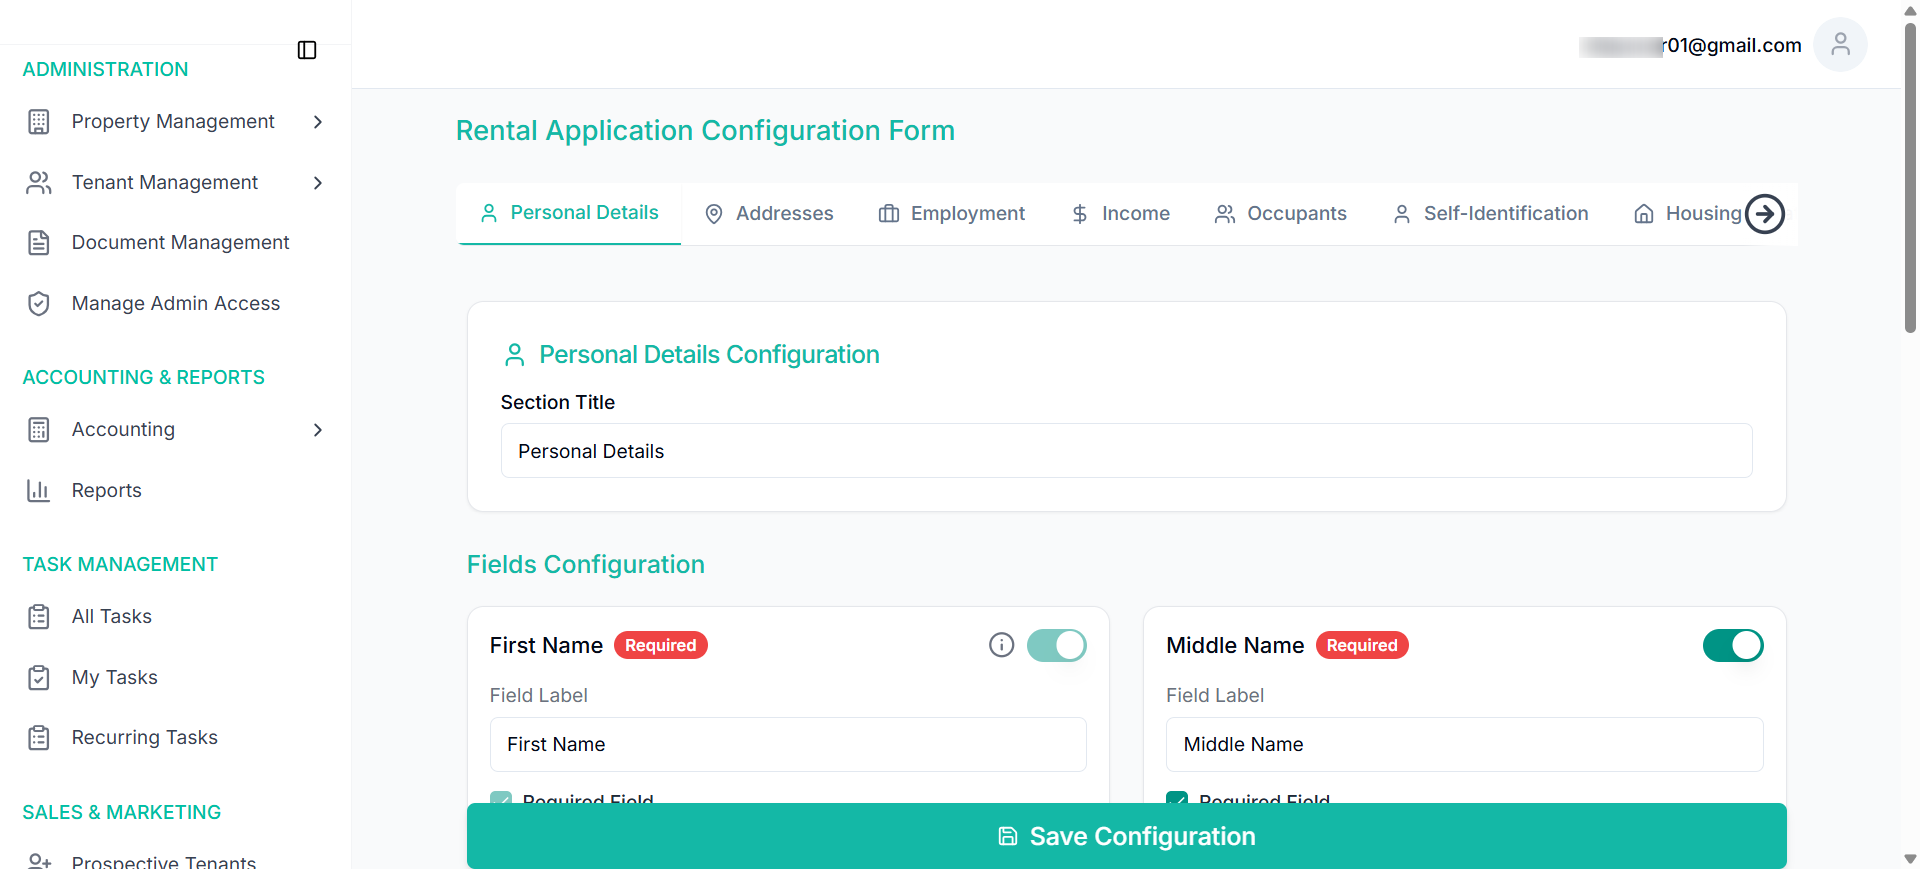Toggle First Name Required Field checkbox

pyautogui.click(x=501, y=798)
